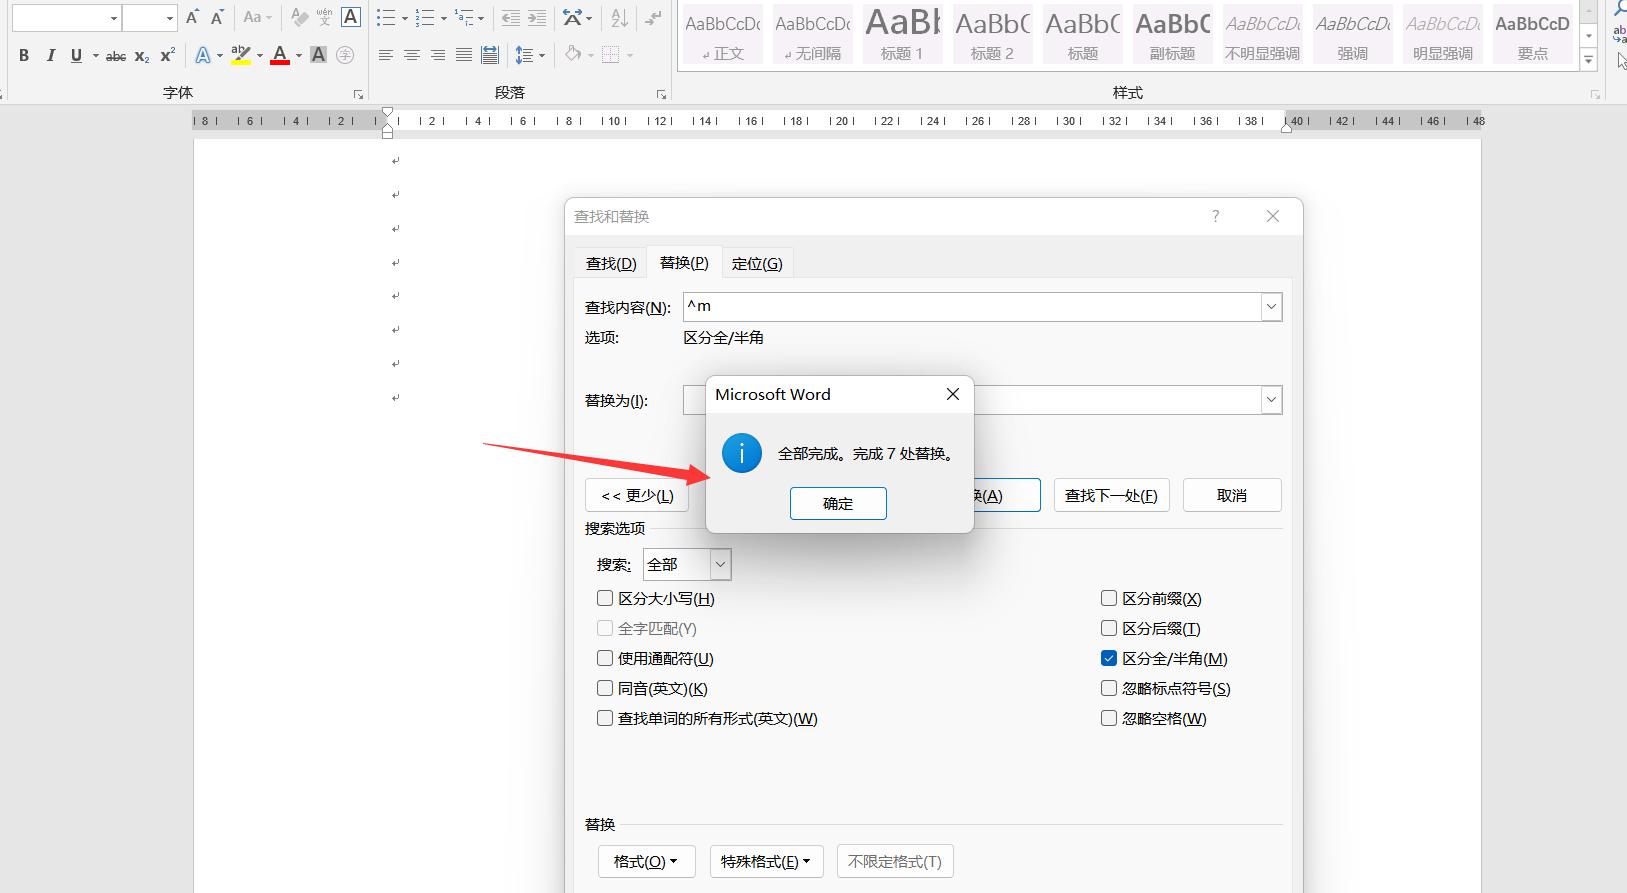
Task: Apply underline to text
Action: pos(76,55)
